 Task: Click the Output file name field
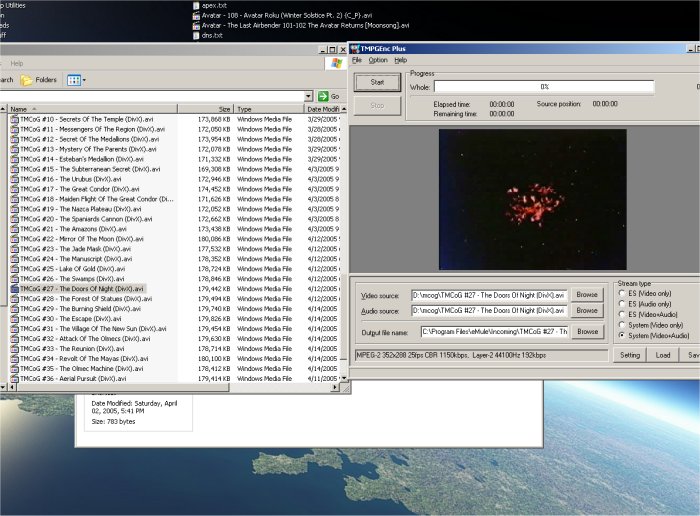click(x=494, y=331)
